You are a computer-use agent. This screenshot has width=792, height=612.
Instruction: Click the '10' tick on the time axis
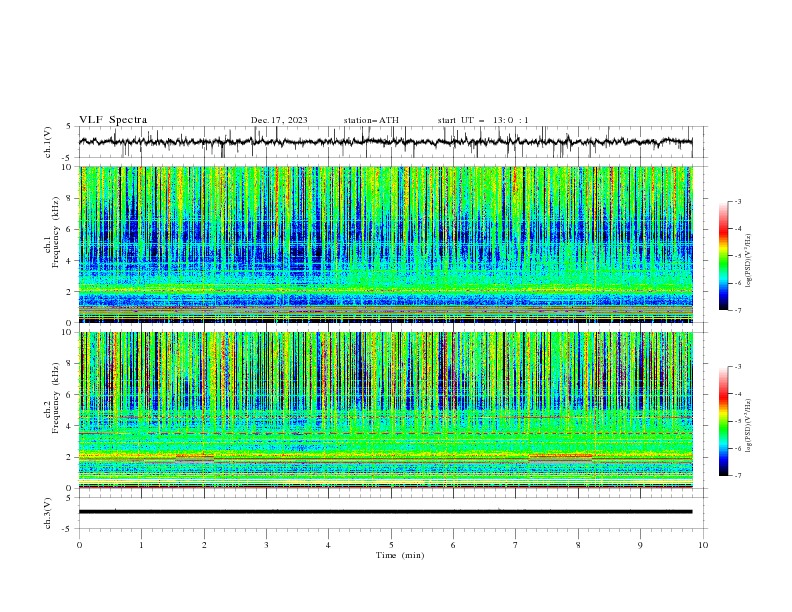(703, 545)
